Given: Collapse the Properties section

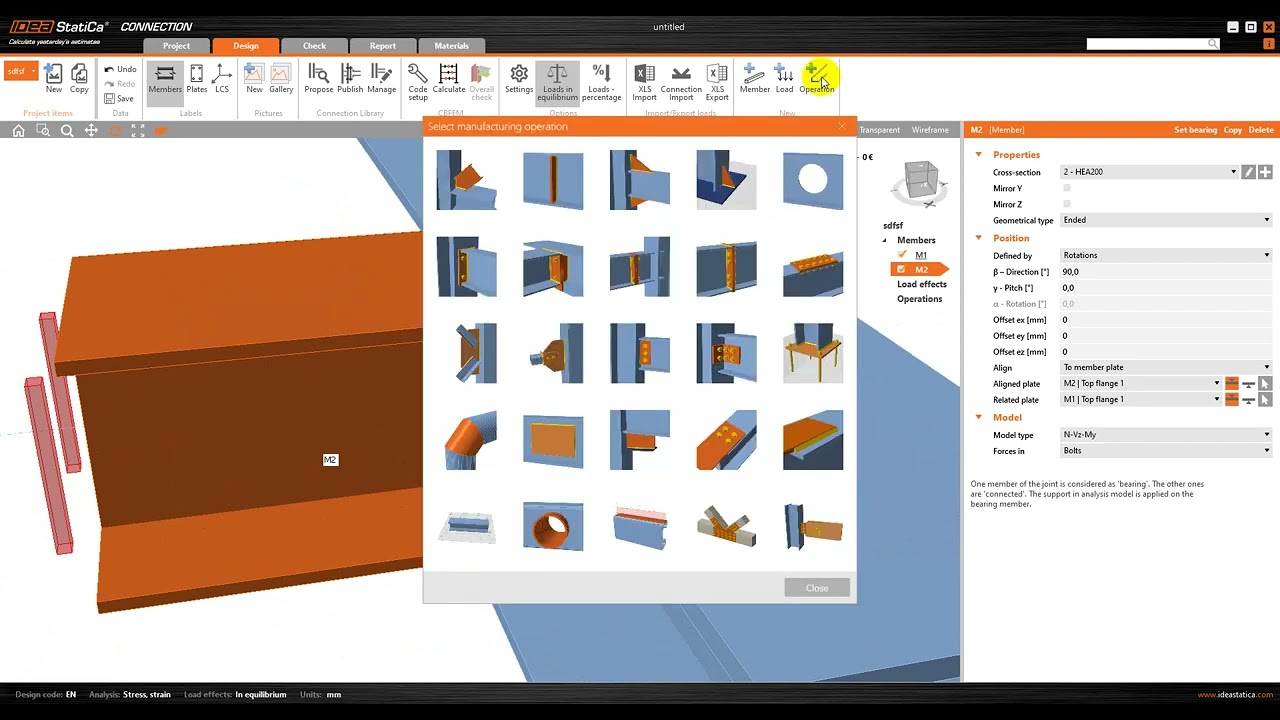Looking at the screenshot, I should point(979,155).
